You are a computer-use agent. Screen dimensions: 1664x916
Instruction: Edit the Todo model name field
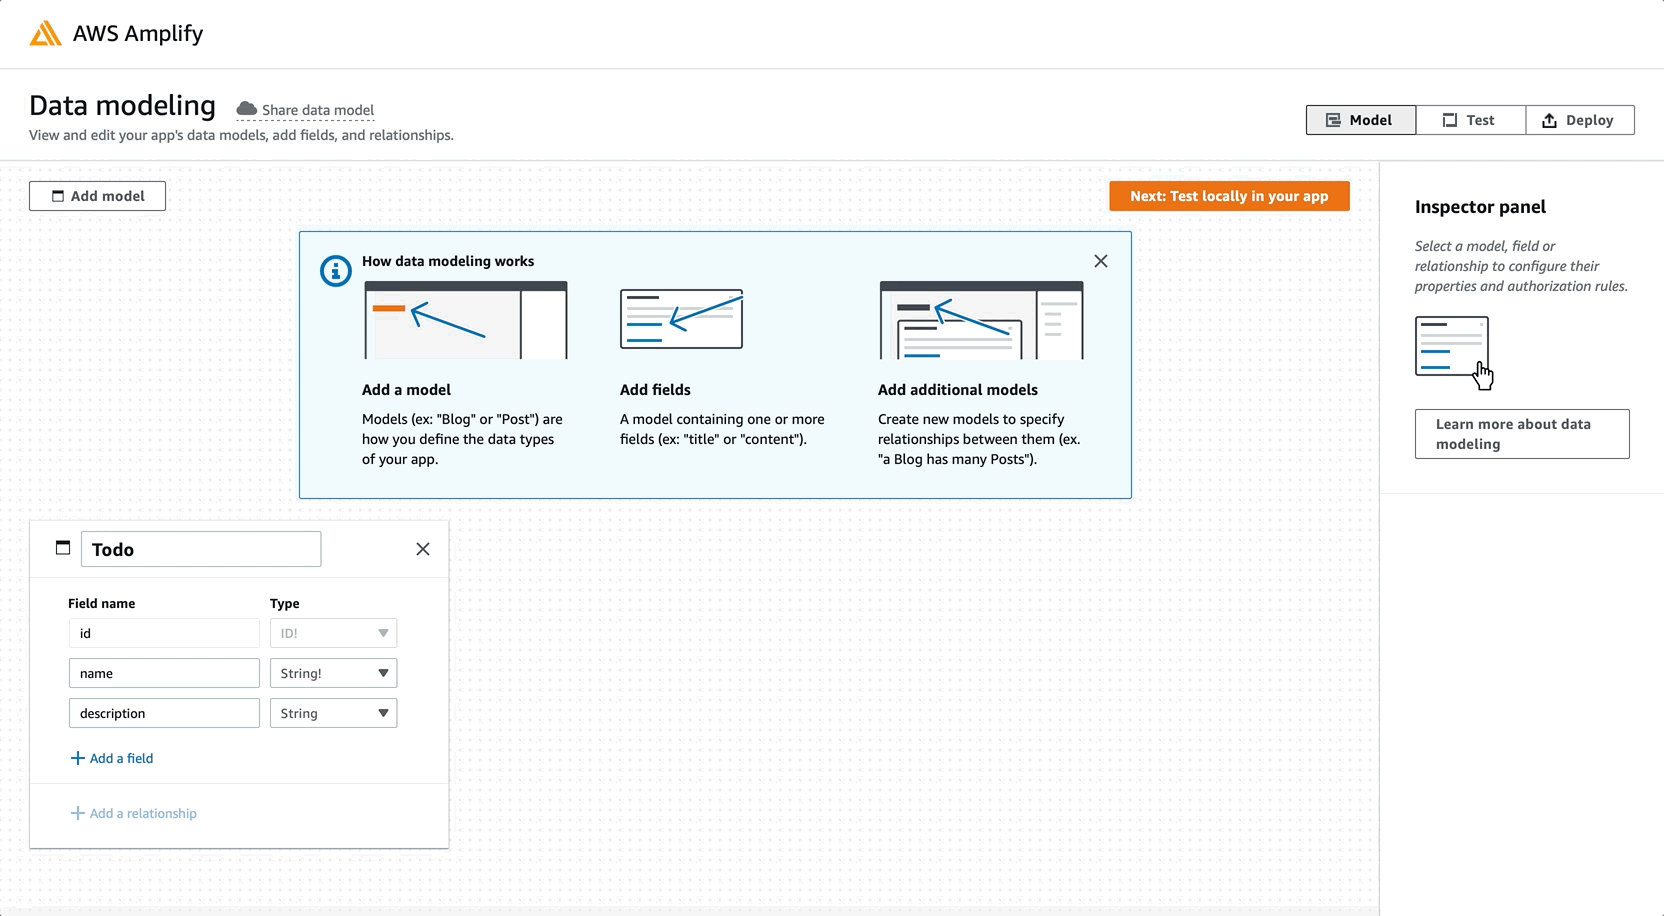coord(201,549)
